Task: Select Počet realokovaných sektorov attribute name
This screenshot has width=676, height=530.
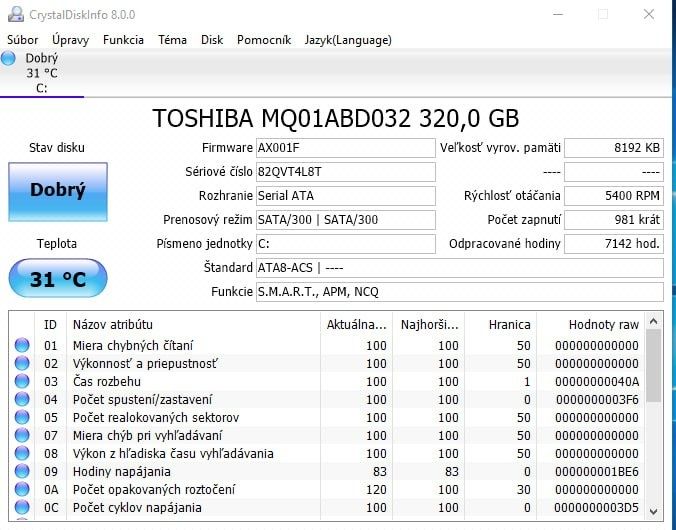Action: 156,417
